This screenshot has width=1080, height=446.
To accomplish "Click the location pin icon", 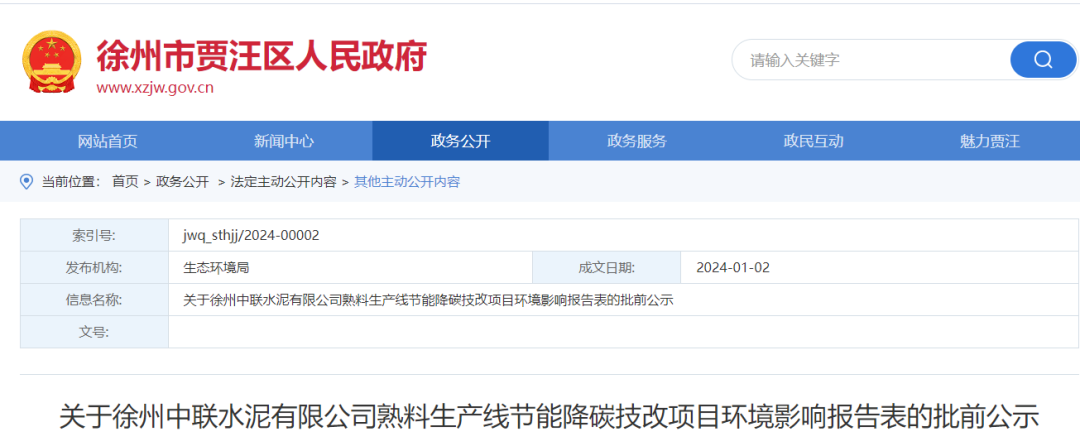I will pyautogui.click(x=27, y=182).
